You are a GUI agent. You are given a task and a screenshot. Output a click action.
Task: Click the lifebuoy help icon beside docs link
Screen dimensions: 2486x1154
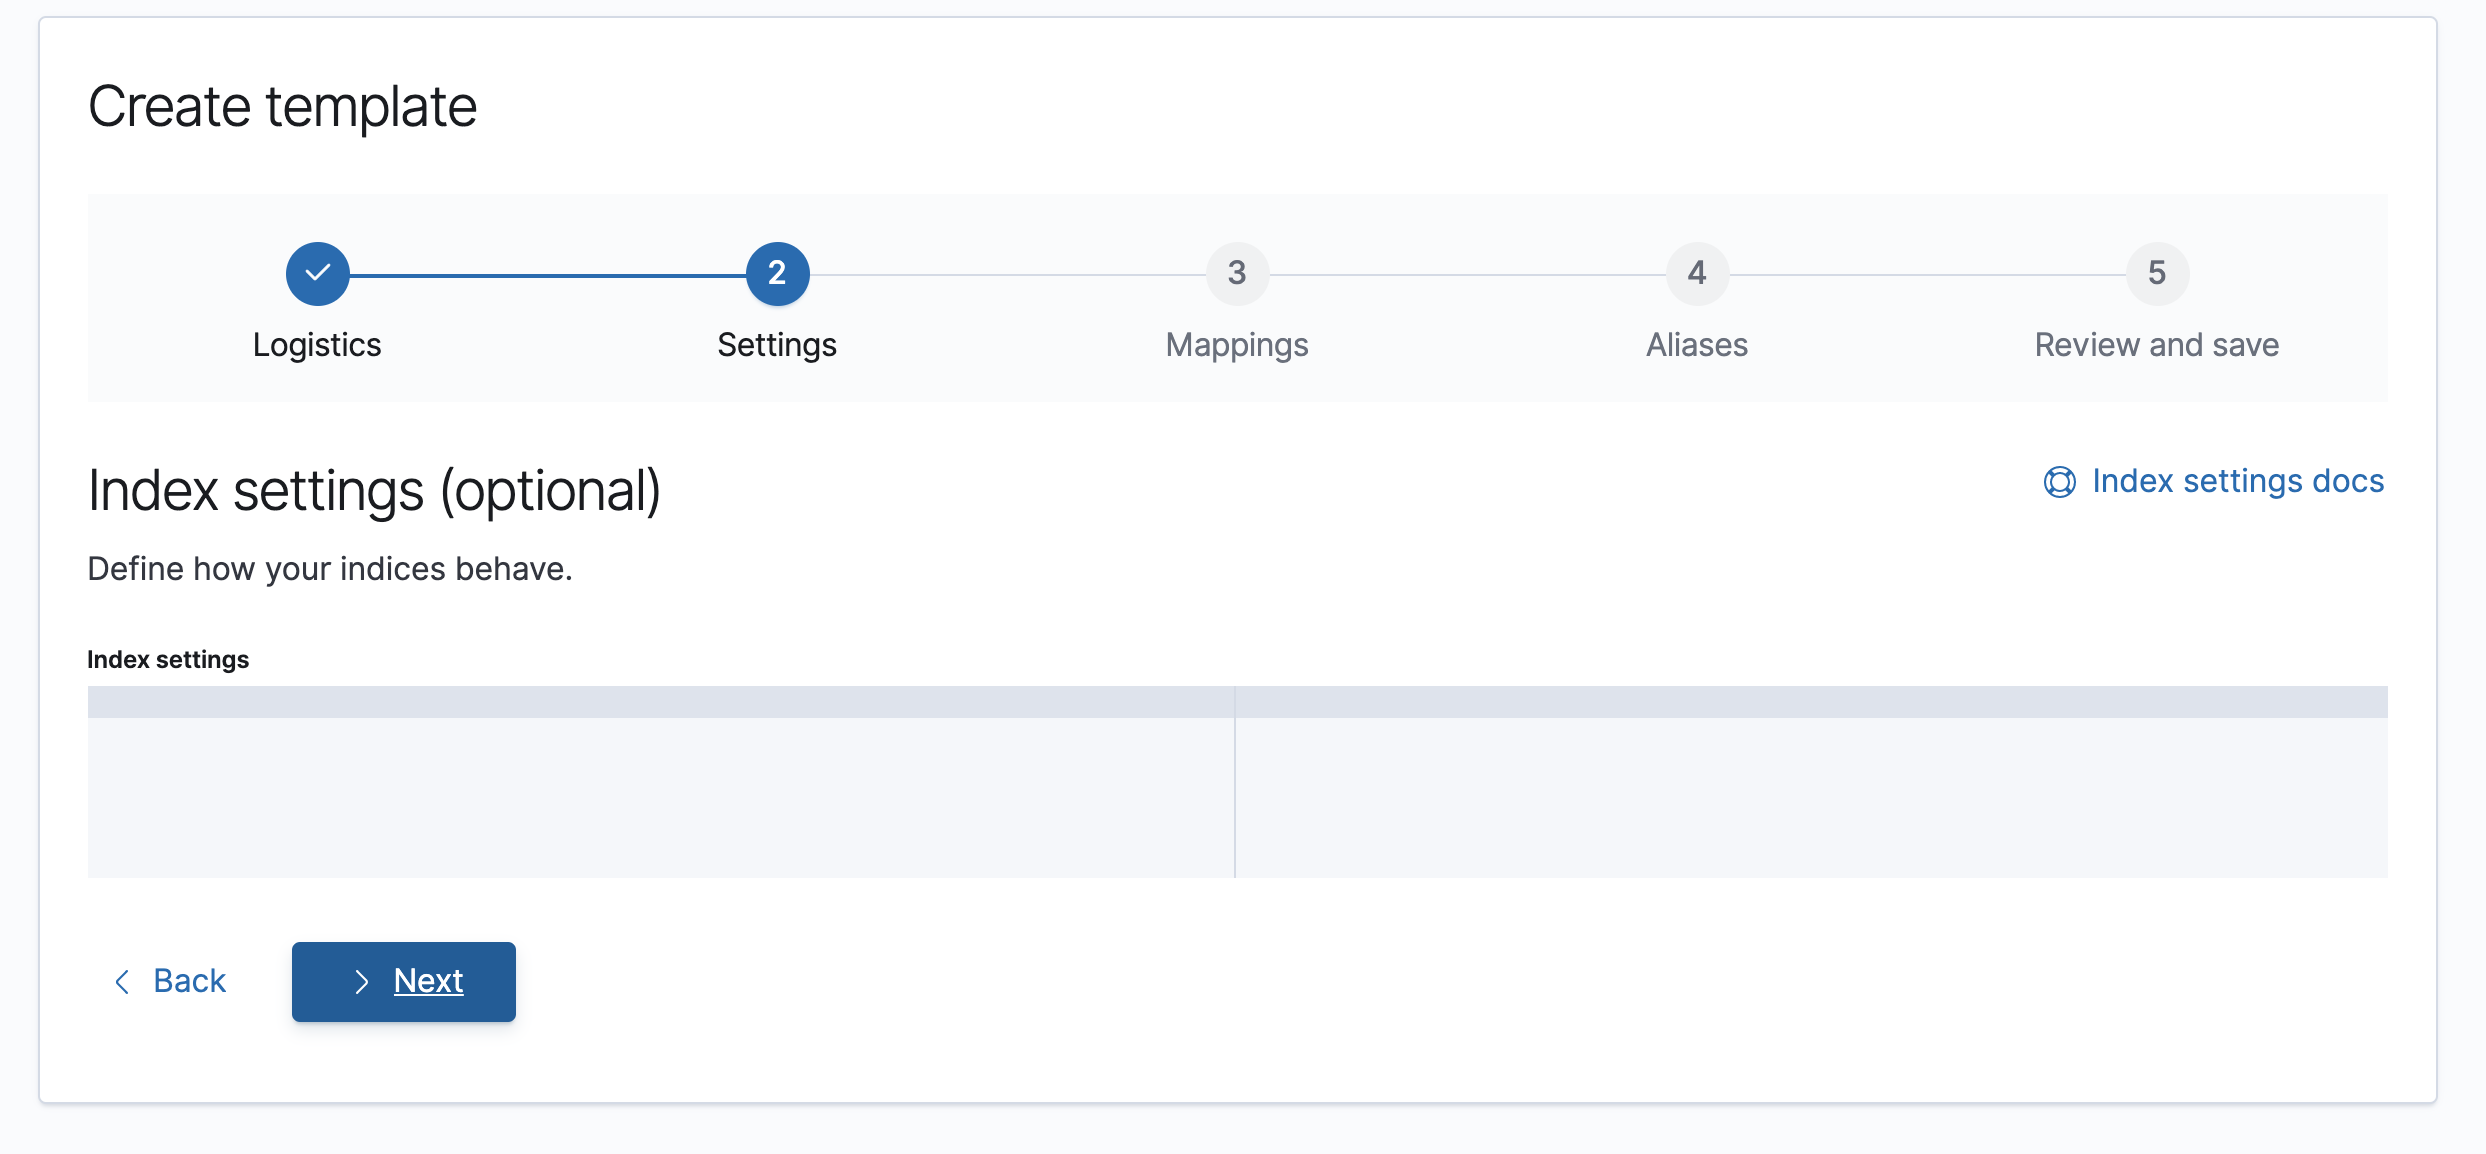coord(2059,482)
